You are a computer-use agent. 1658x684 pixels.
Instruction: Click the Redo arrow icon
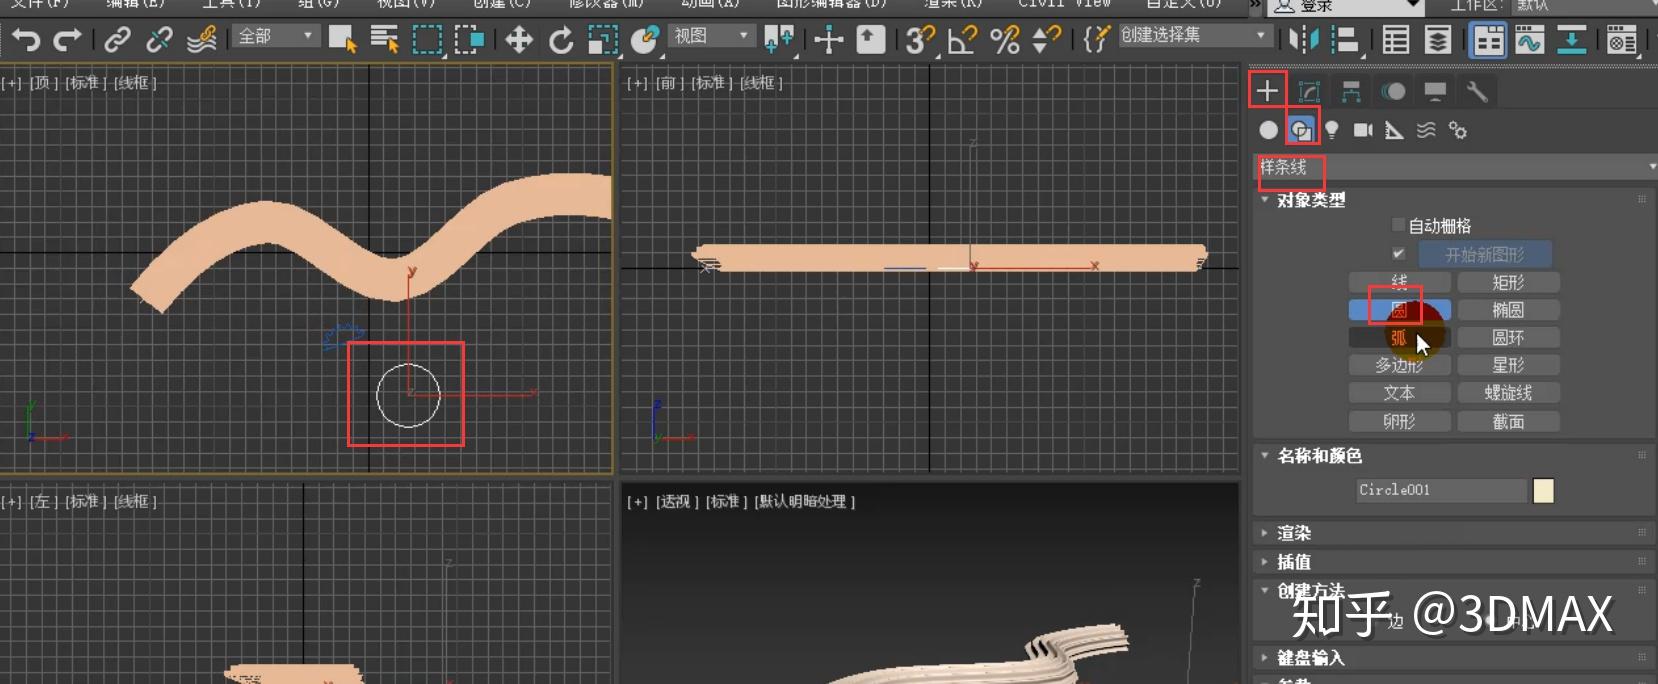[x=68, y=40]
